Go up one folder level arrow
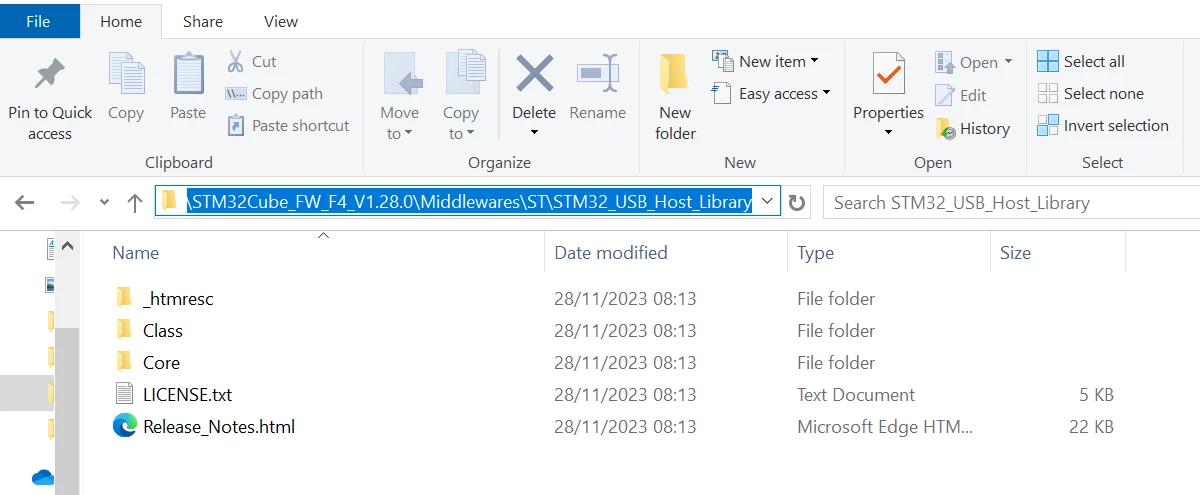The height and width of the screenshot is (495, 1200). 135,202
